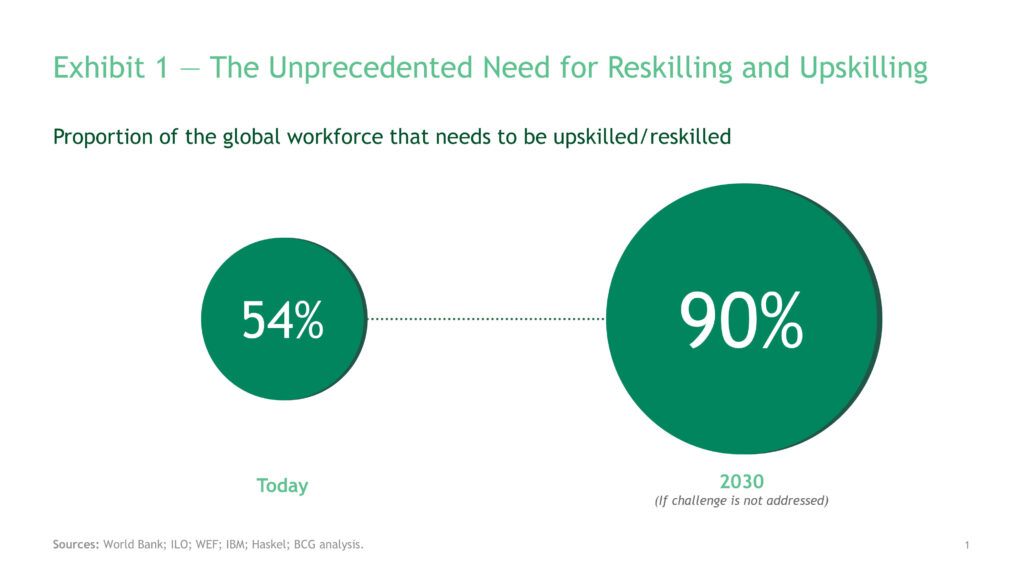Viewport: 1024px width, 576px height.
Task: Click 'IBM' in the sources footnote
Action: pyautogui.click(x=232, y=545)
